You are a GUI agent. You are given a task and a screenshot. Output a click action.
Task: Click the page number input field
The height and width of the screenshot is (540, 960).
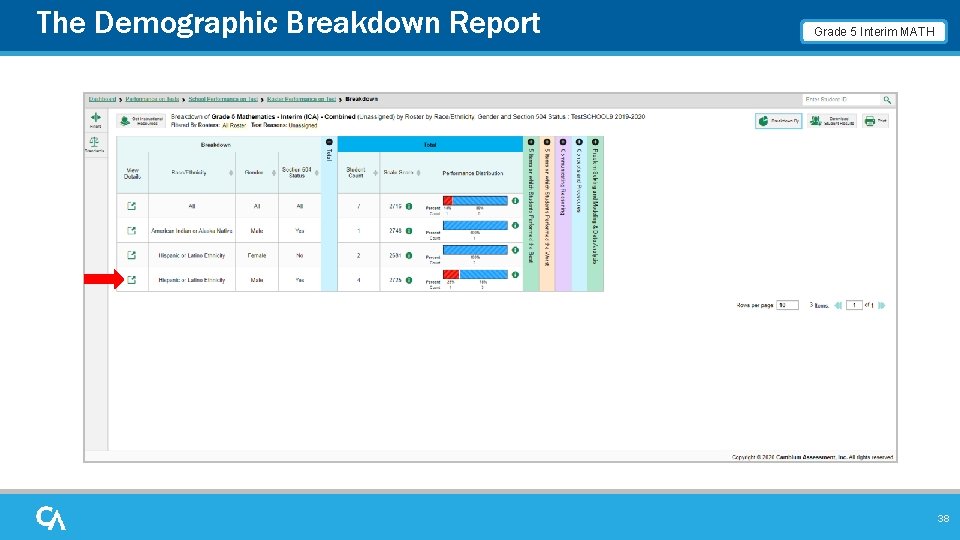[x=854, y=305]
